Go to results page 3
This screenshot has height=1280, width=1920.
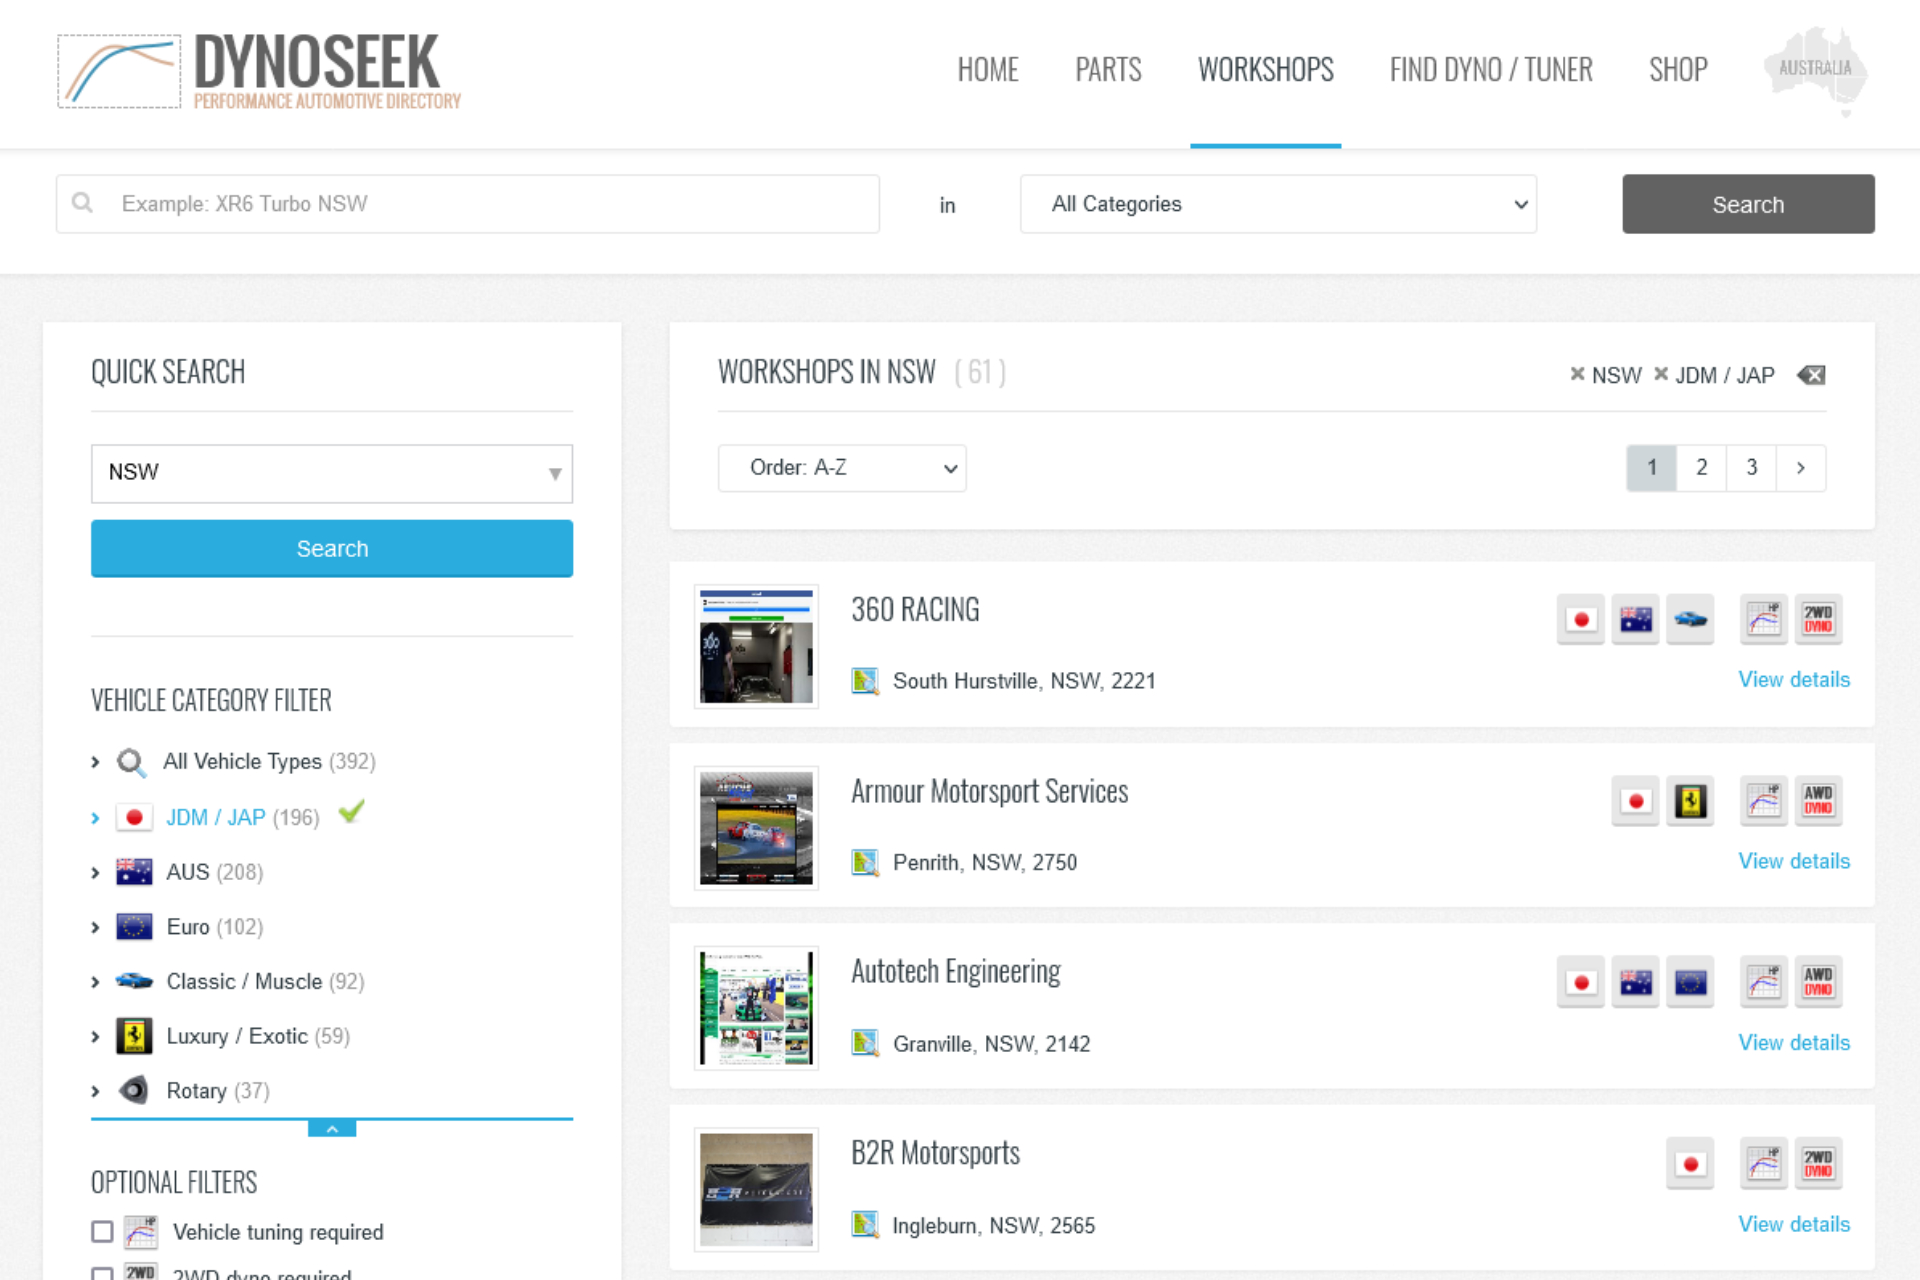1751,468
